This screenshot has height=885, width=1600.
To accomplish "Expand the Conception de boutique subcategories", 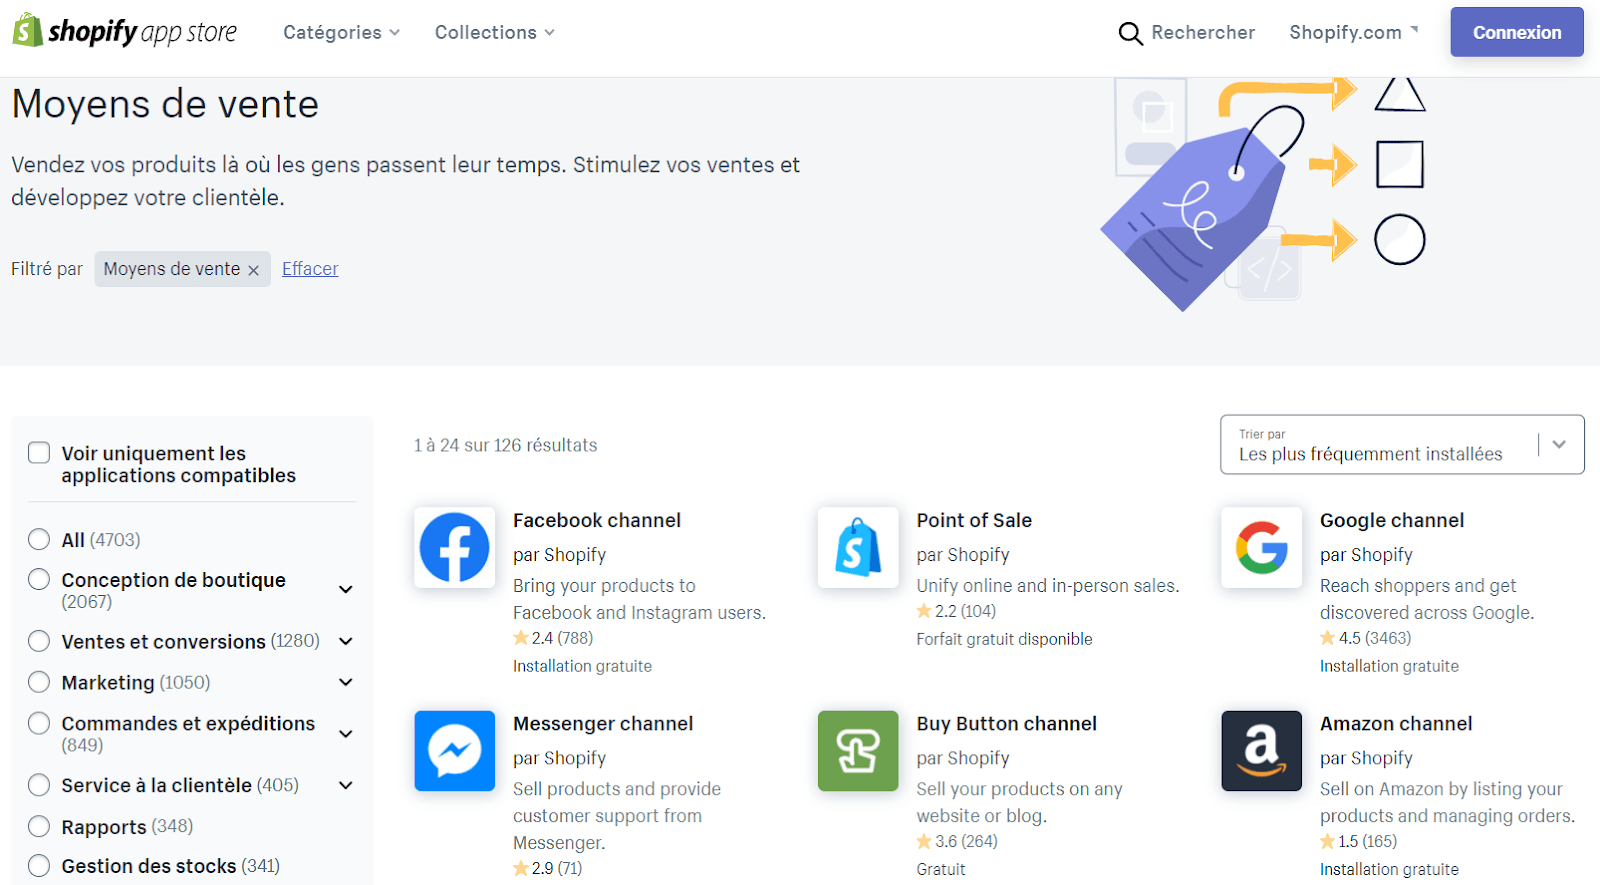I will 346,590.
